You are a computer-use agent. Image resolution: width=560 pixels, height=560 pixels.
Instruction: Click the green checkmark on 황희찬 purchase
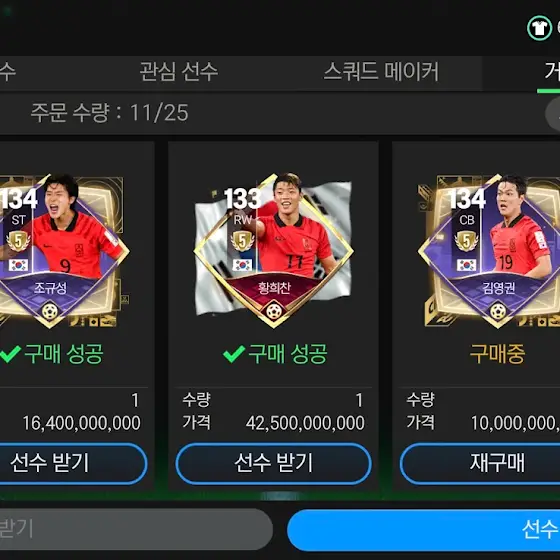(x=234, y=354)
